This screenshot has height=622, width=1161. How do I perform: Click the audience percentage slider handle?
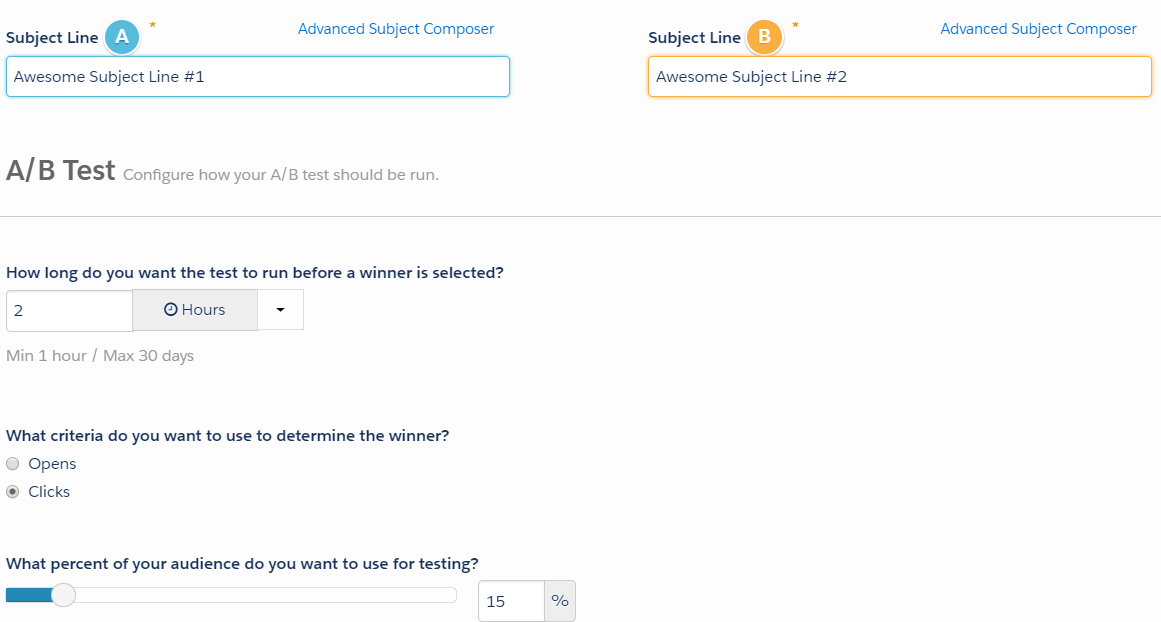(63, 594)
